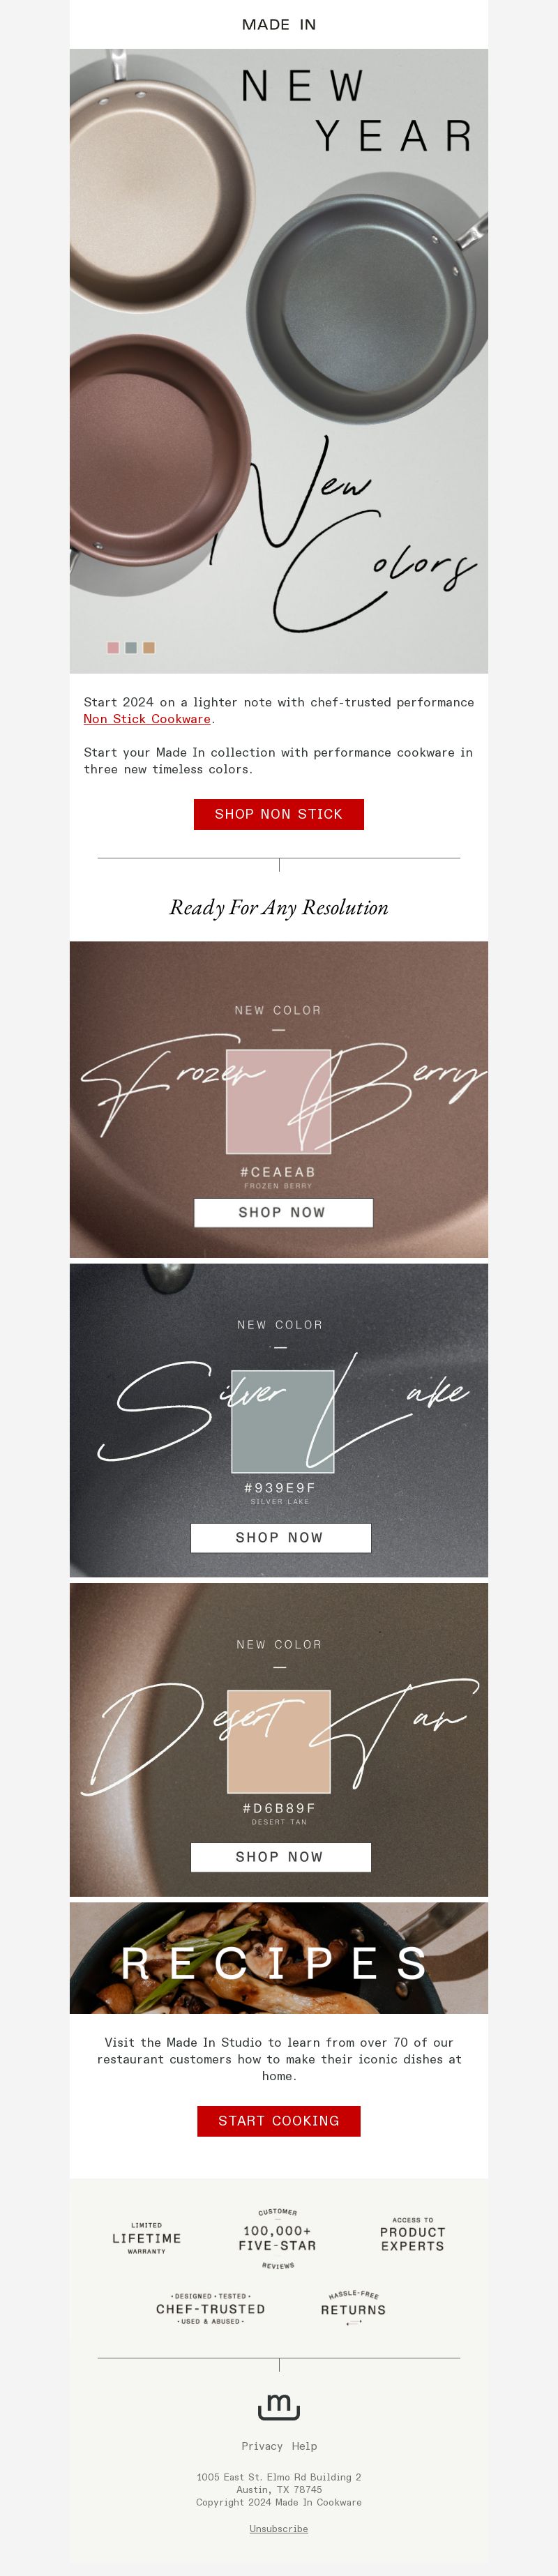
Task: Open the Non Stick Cookware link
Action: pyautogui.click(x=147, y=719)
